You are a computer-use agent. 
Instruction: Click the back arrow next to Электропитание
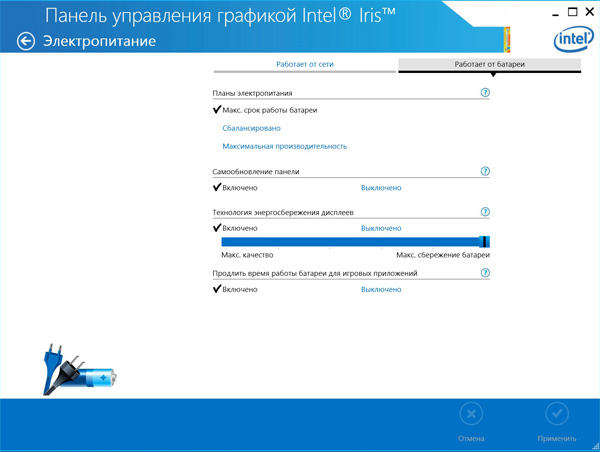[x=26, y=41]
